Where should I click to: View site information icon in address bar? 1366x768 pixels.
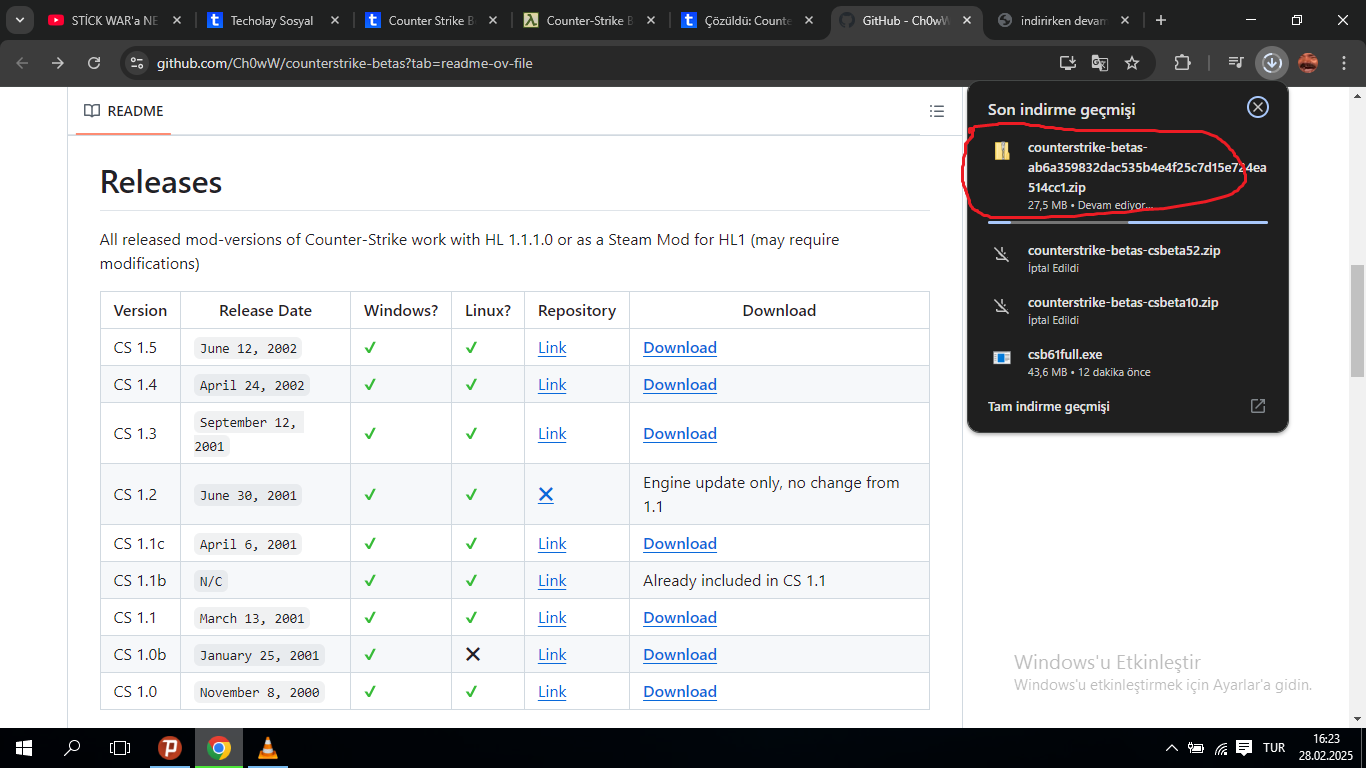pos(138,63)
